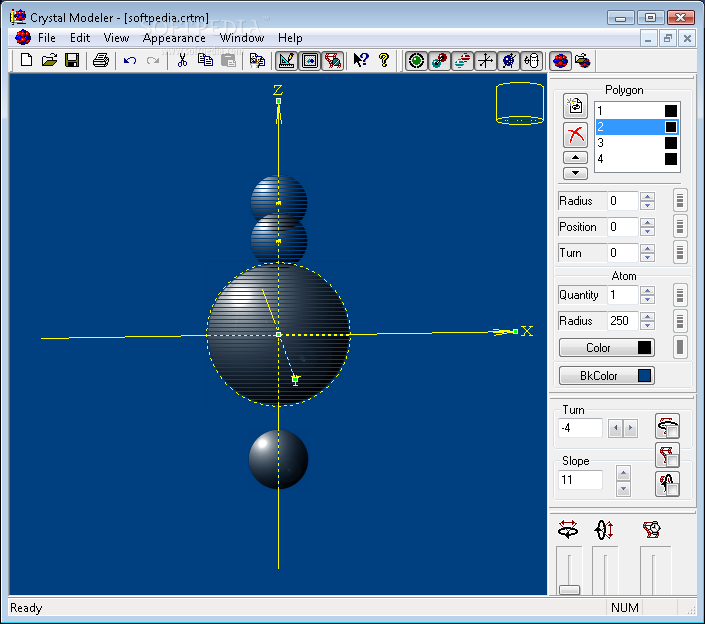Viewport: 705px width, 624px height.
Task: Click the vertical rotation animation button
Action: pos(668,484)
